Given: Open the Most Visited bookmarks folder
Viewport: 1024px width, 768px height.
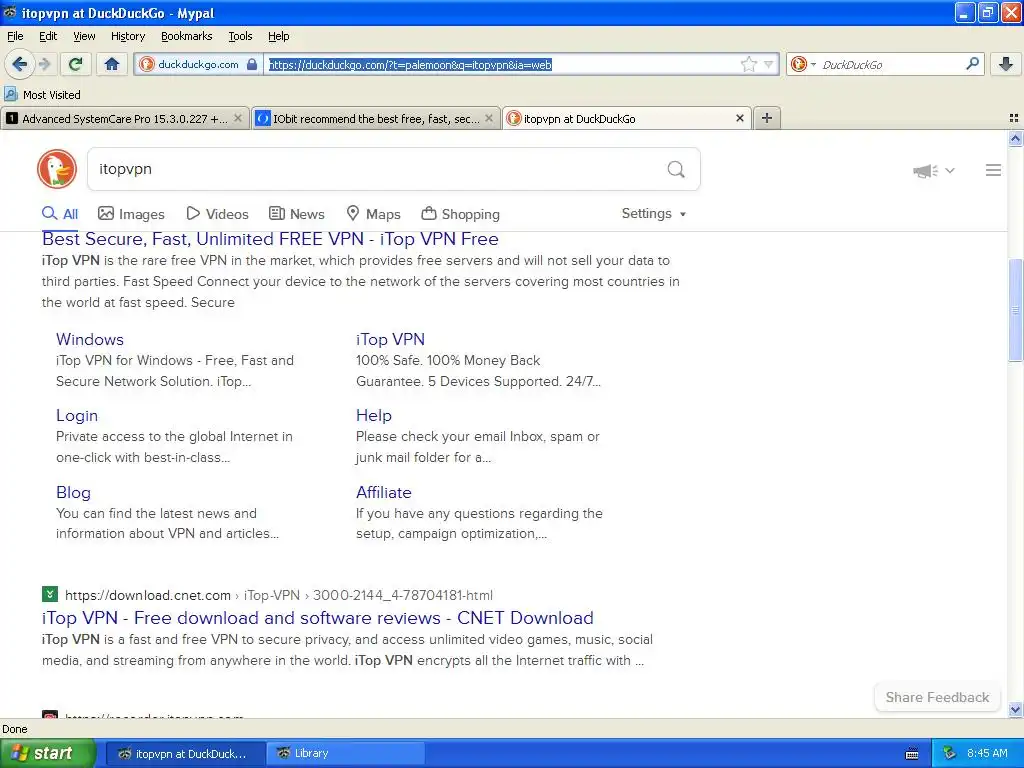Looking at the screenshot, I should [x=42, y=95].
